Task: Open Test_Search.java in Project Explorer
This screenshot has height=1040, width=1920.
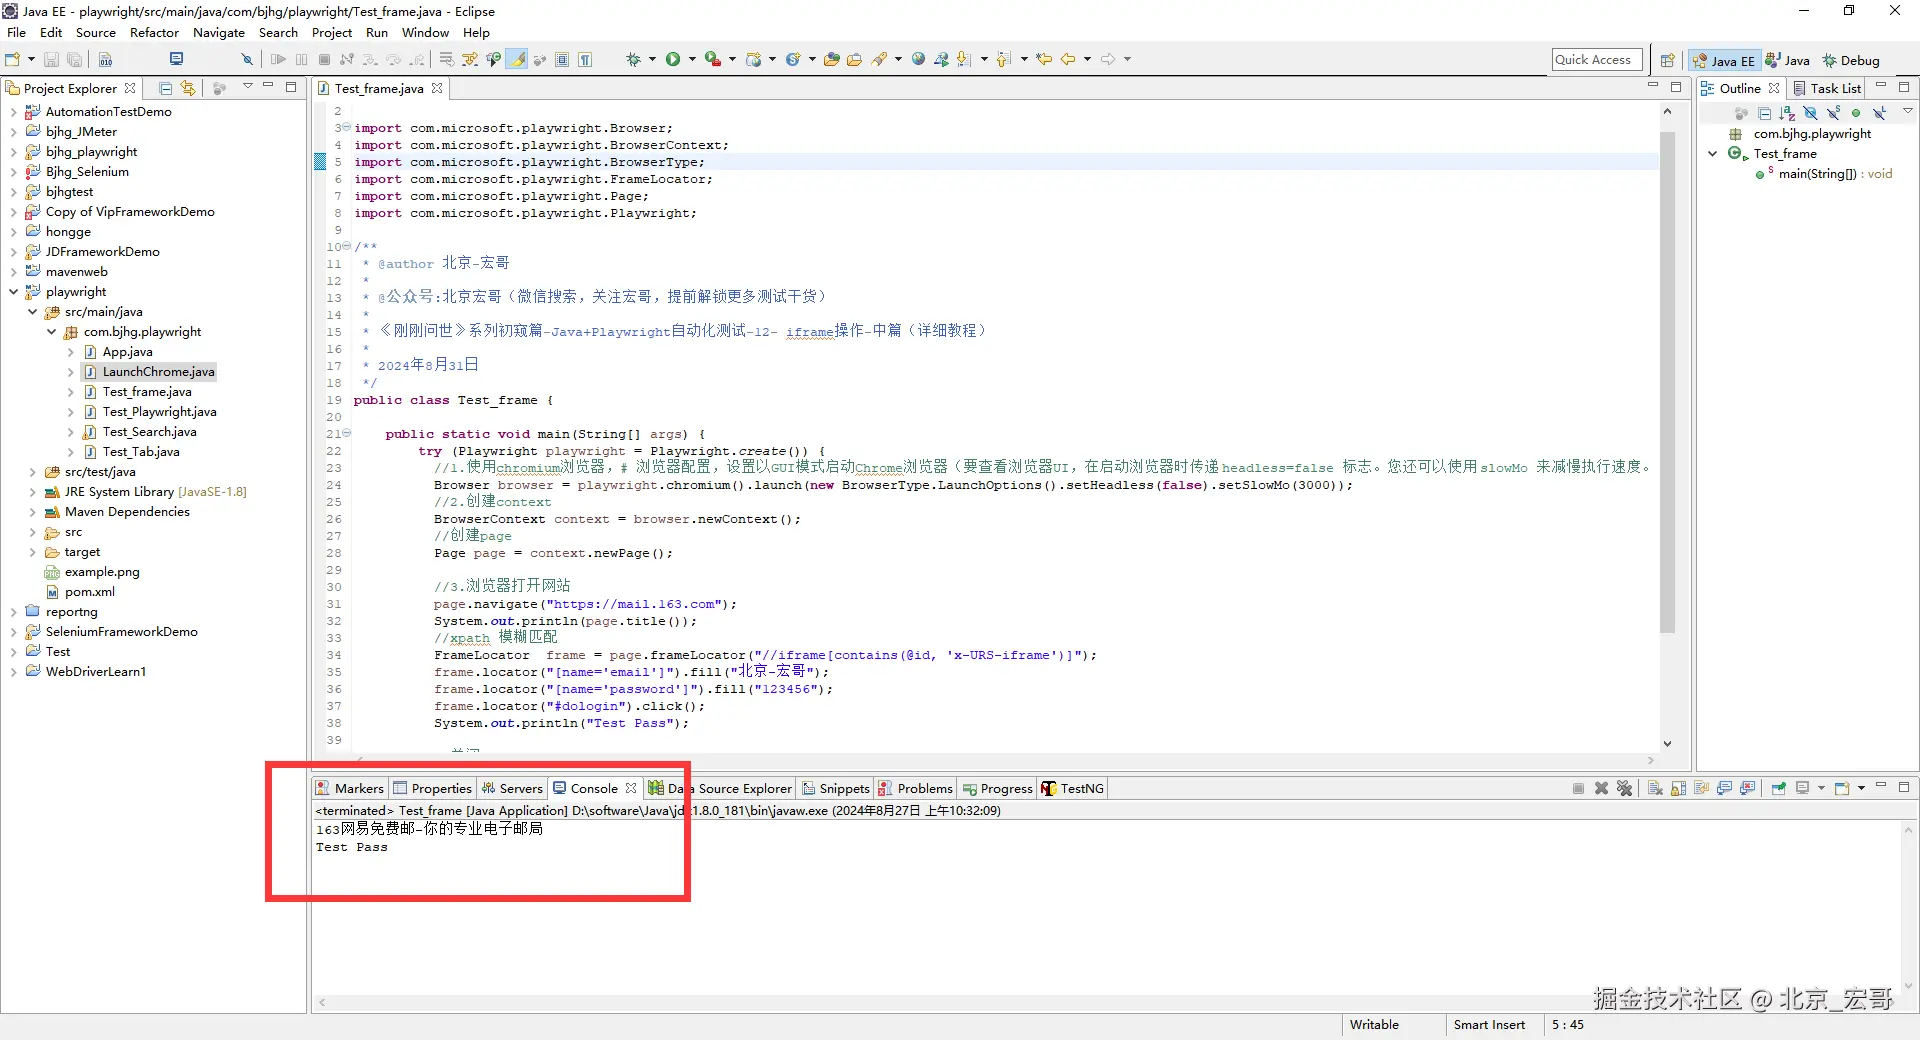Action: (149, 432)
